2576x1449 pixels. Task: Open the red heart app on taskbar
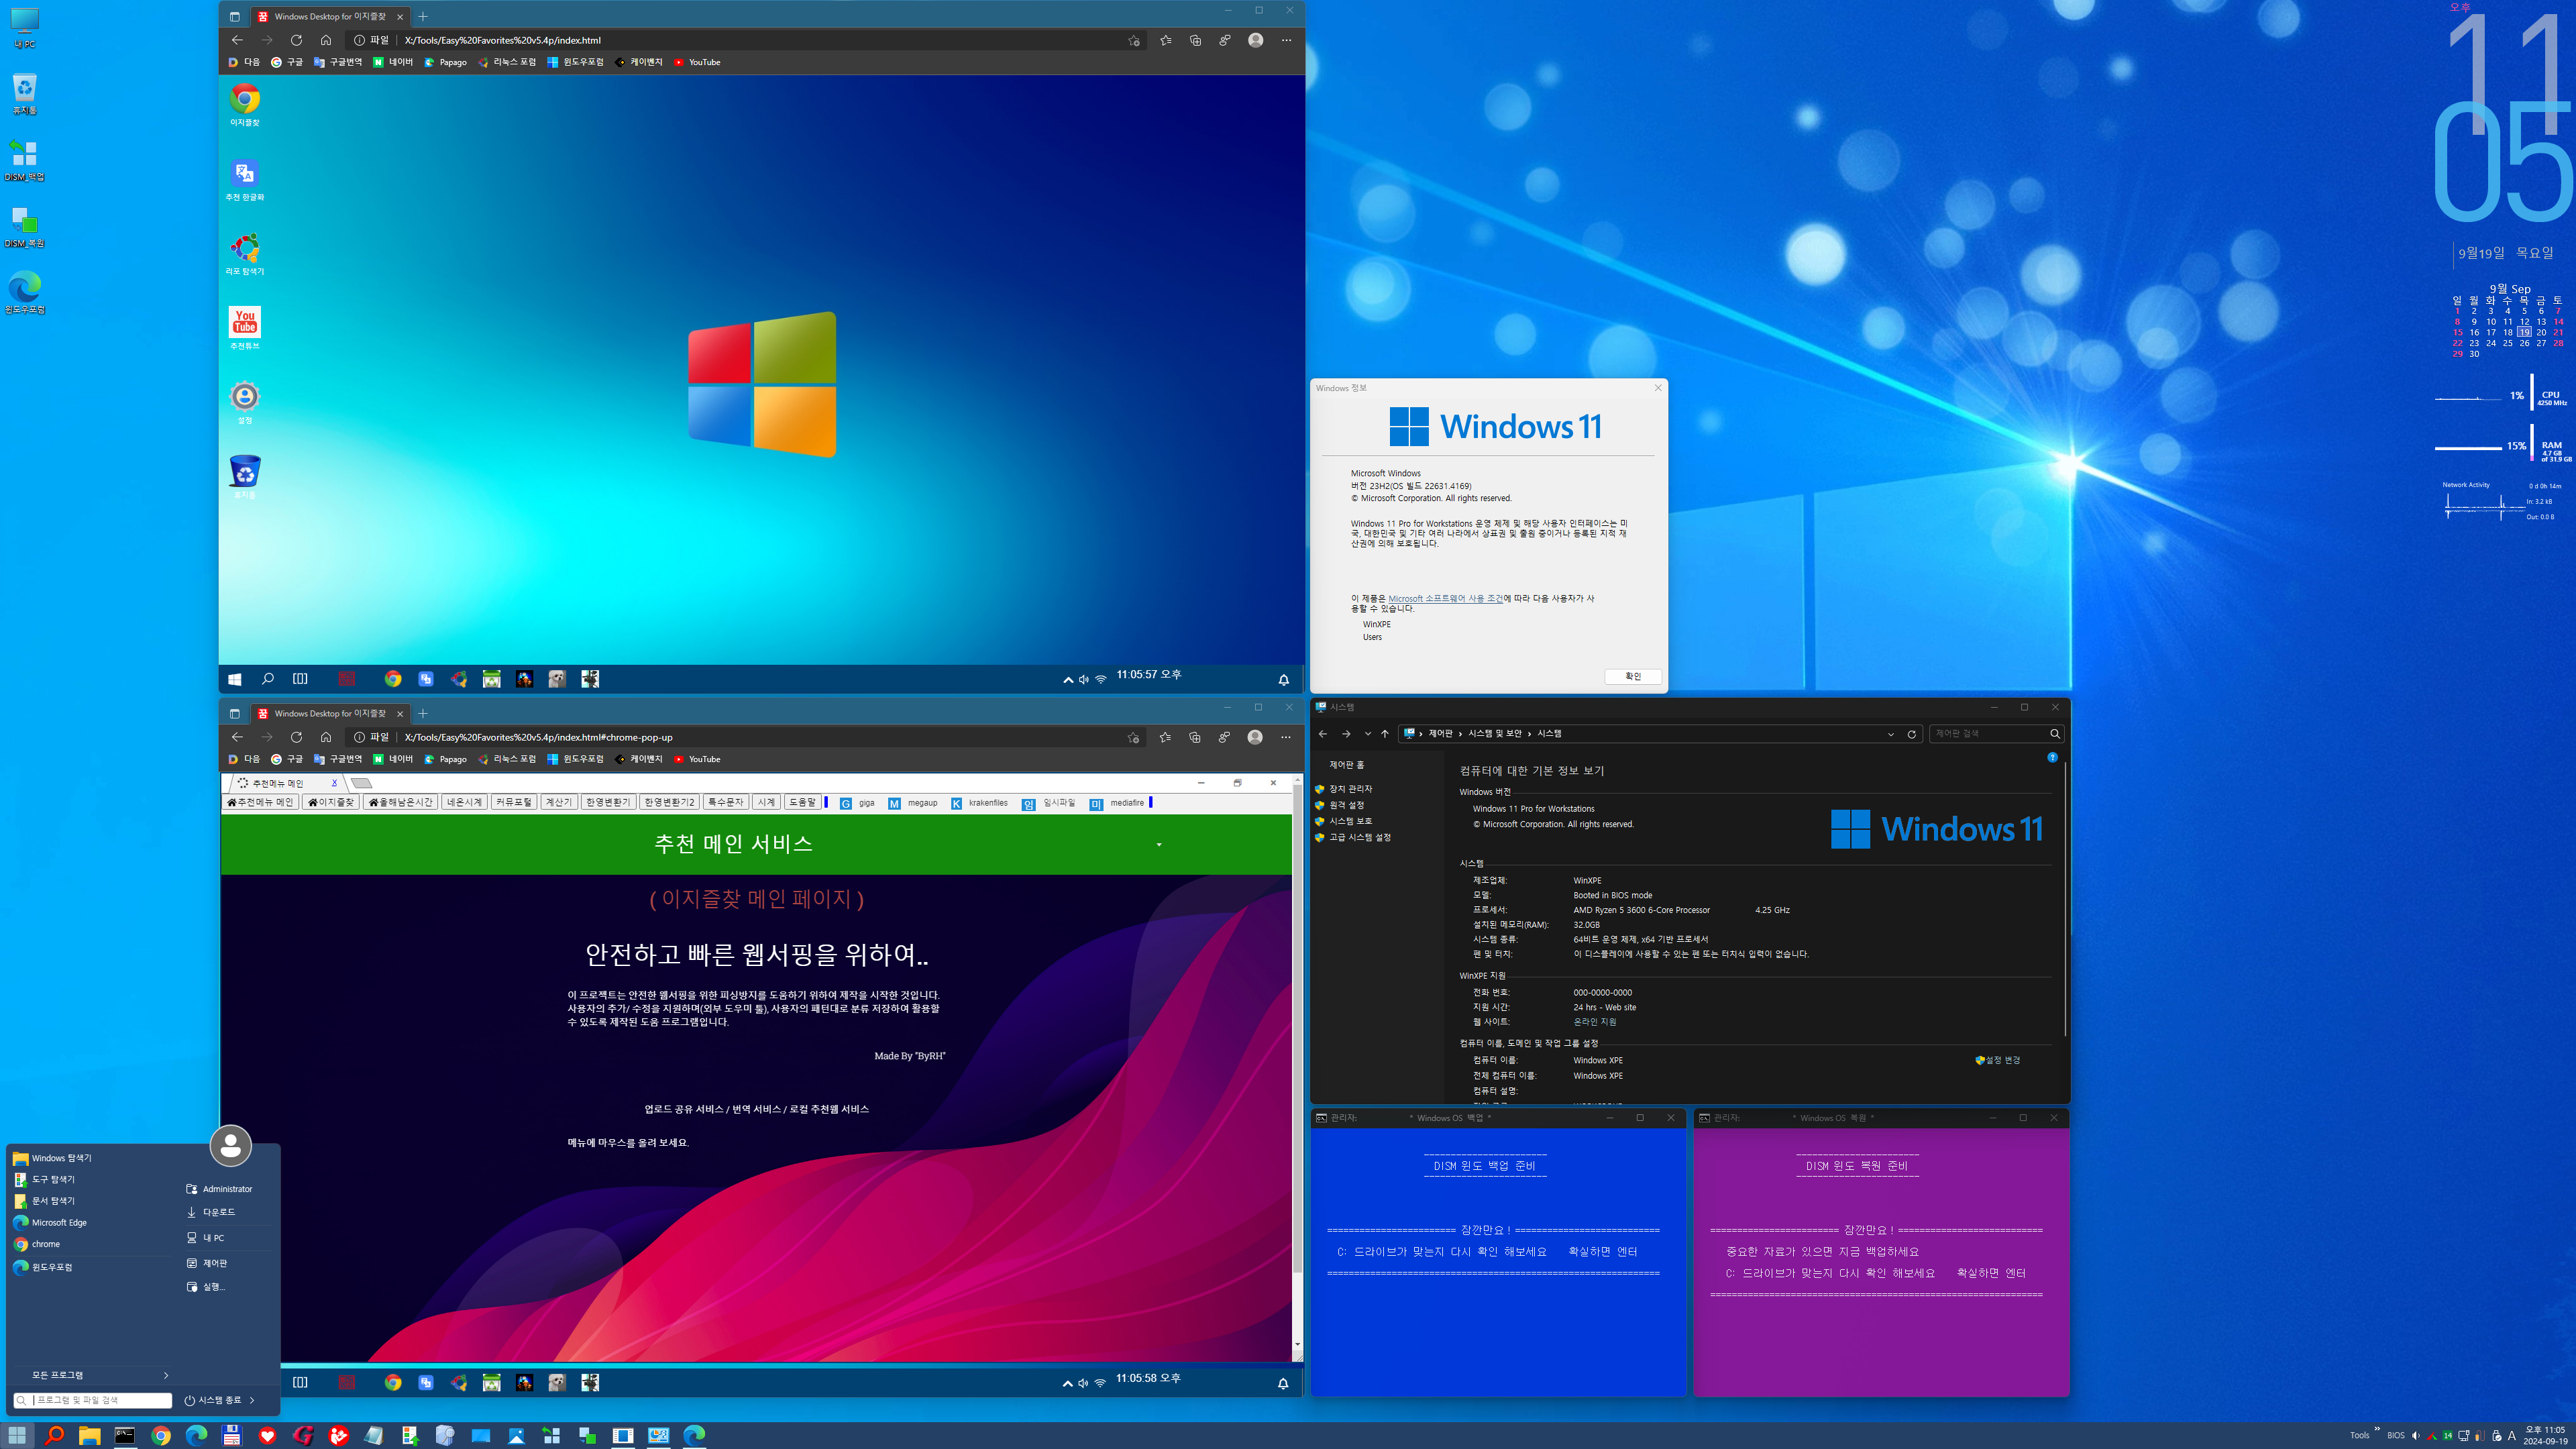[267, 1435]
